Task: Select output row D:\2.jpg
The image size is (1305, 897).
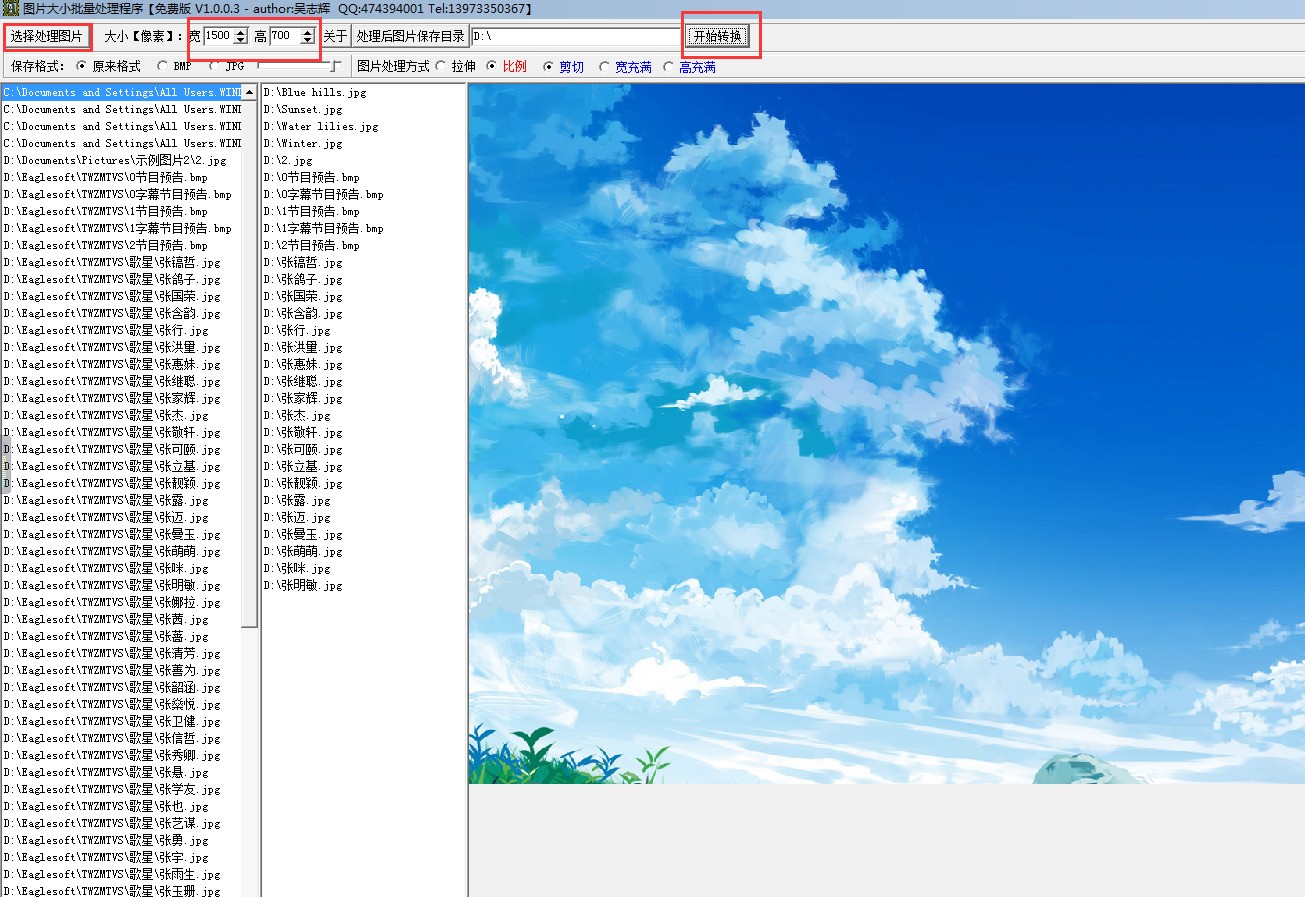Action: (364, 160)
